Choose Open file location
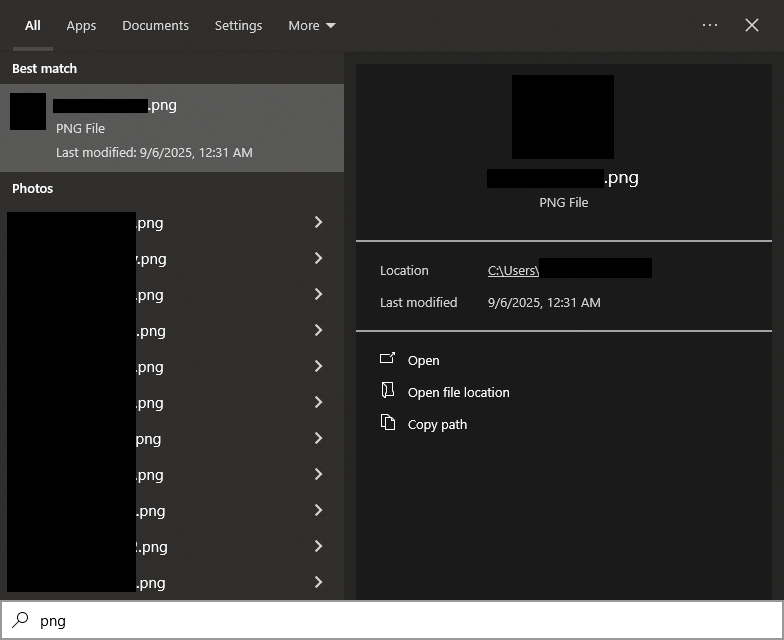 [x=458, y=392]
